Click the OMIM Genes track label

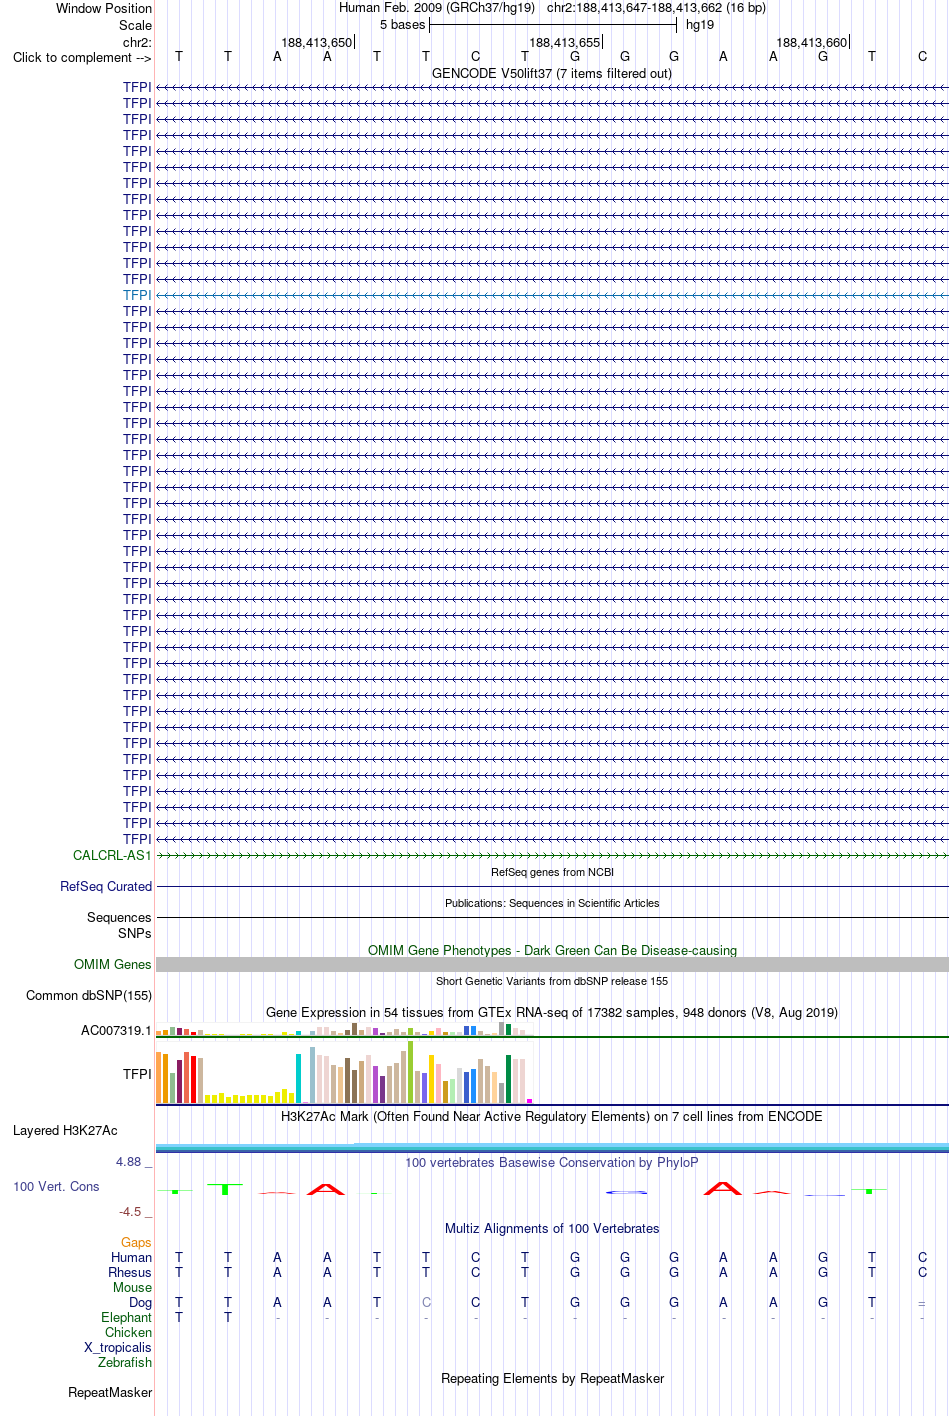[113, 964]
